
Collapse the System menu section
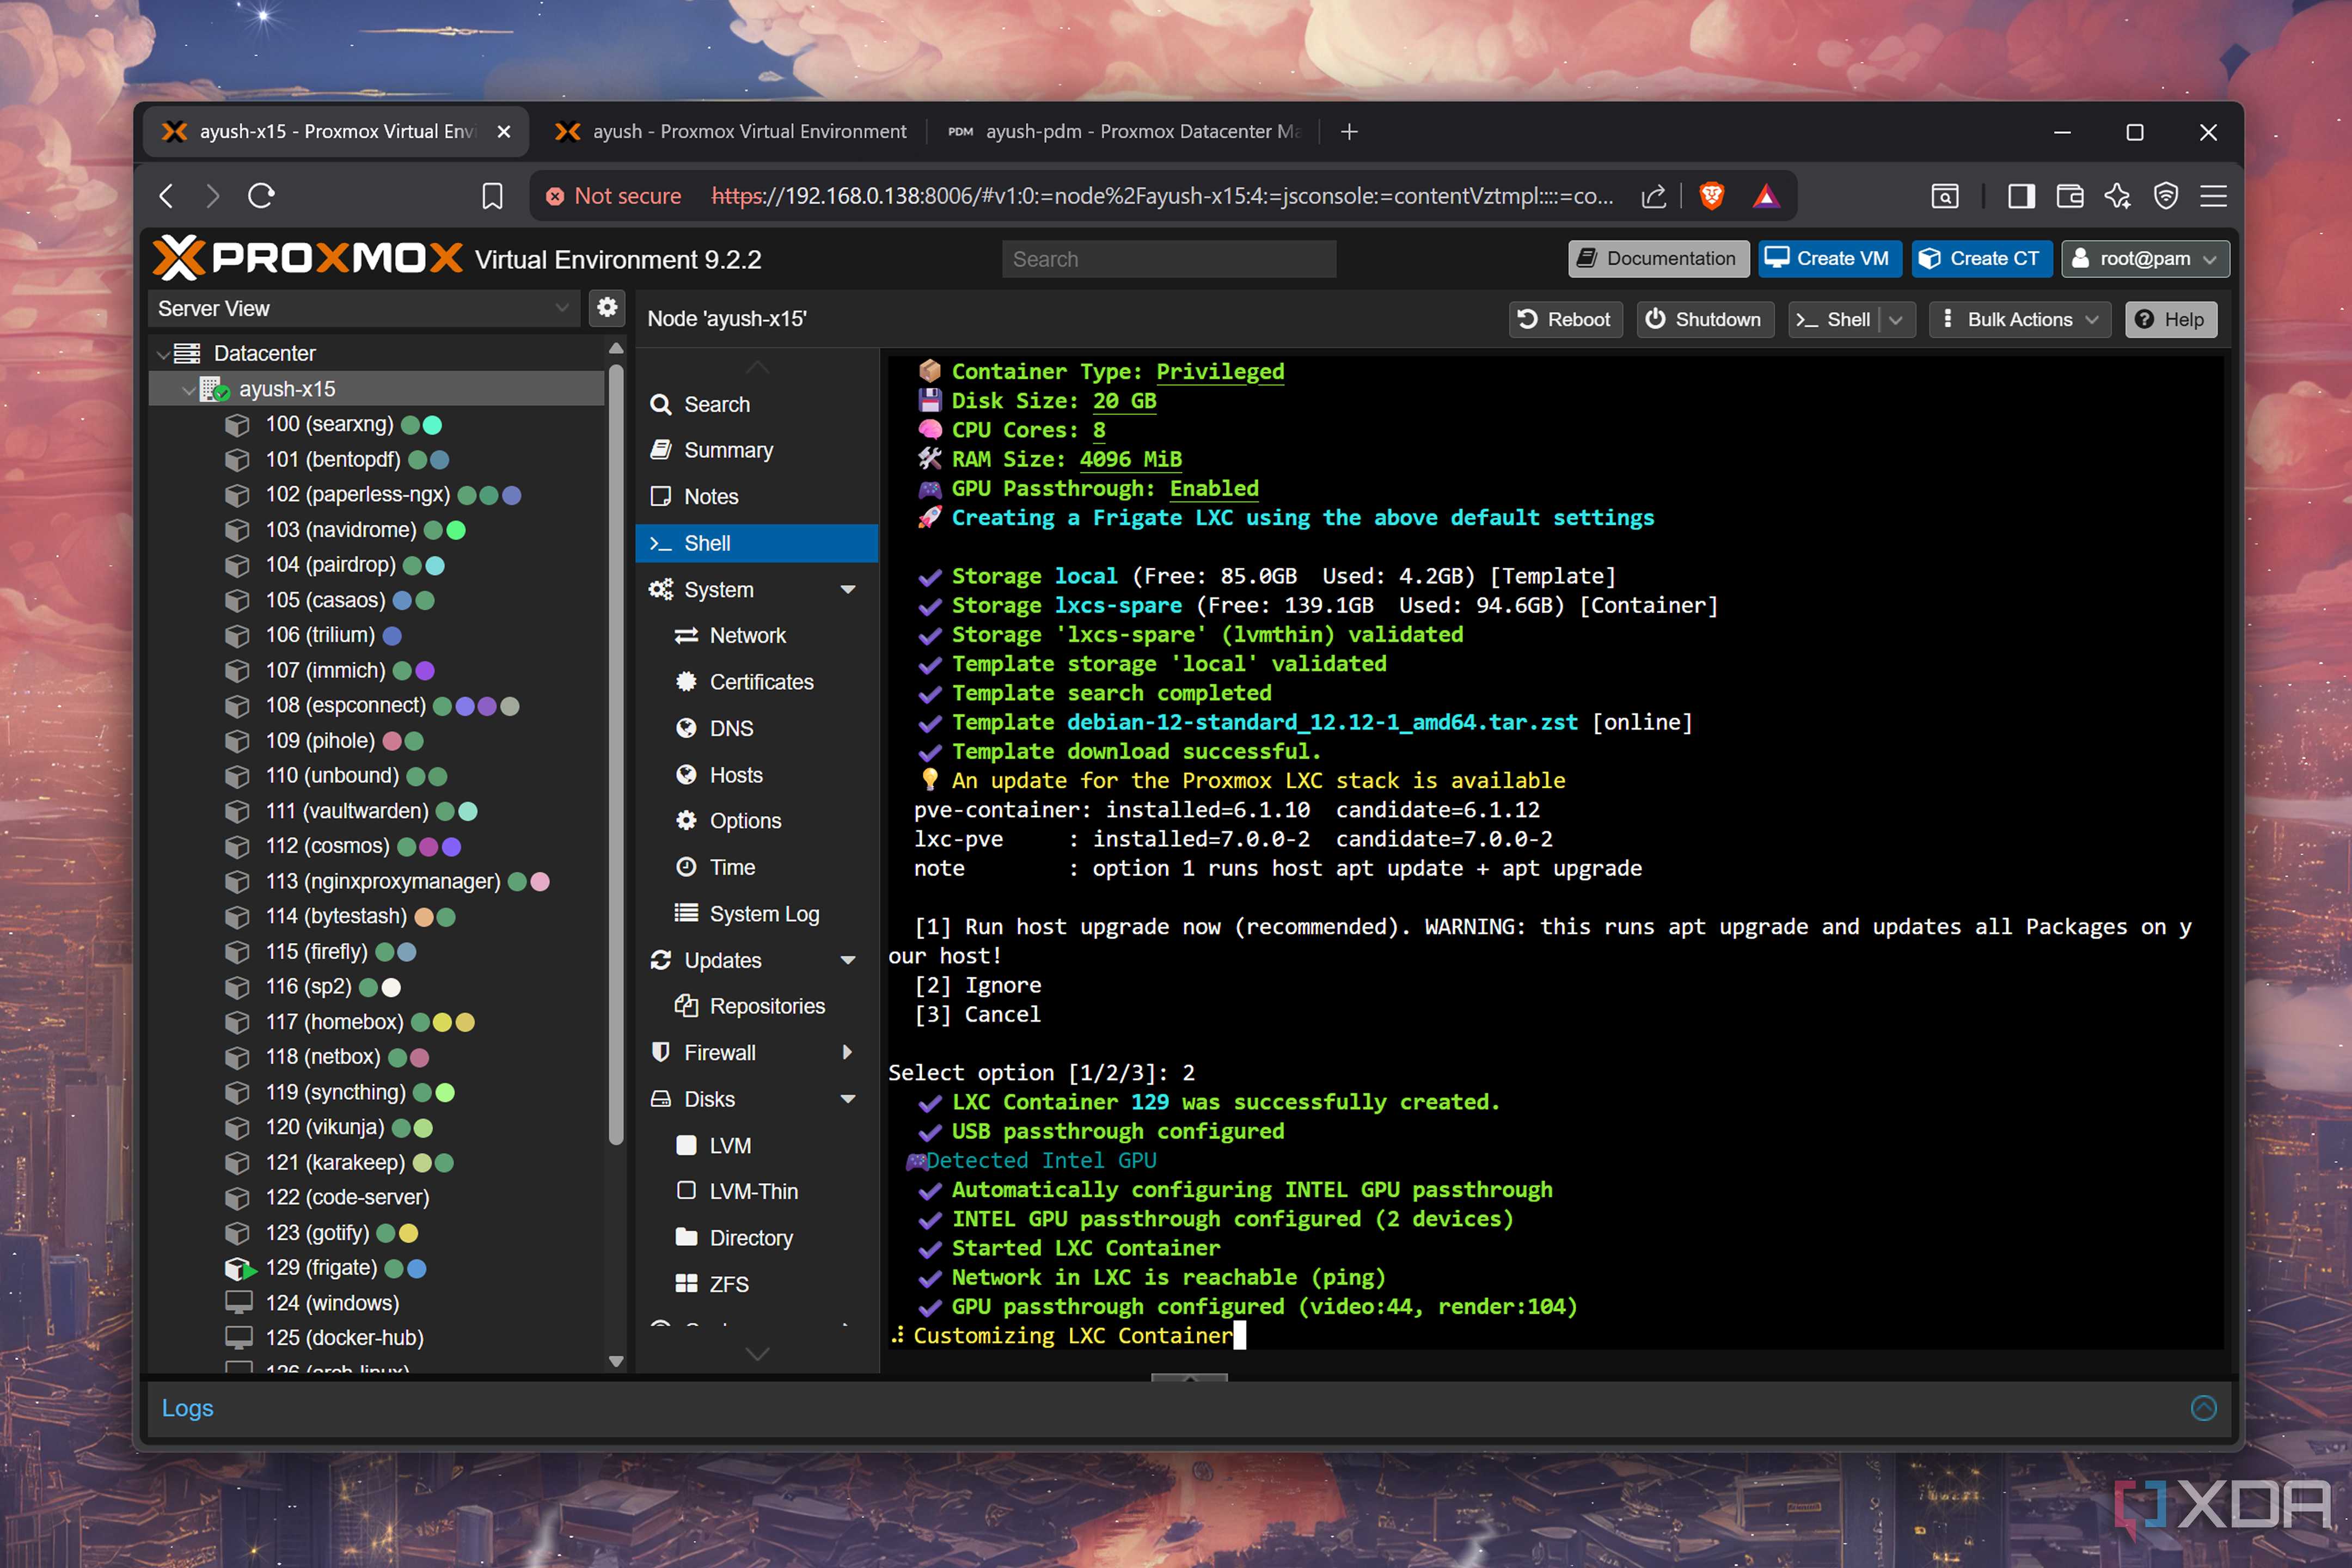848,590
